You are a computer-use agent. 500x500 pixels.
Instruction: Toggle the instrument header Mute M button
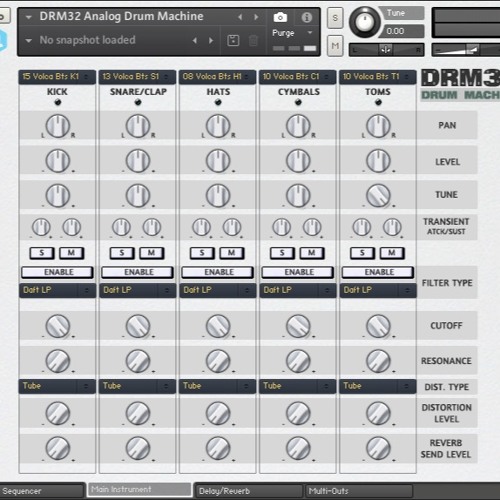(x=335, y=46)
